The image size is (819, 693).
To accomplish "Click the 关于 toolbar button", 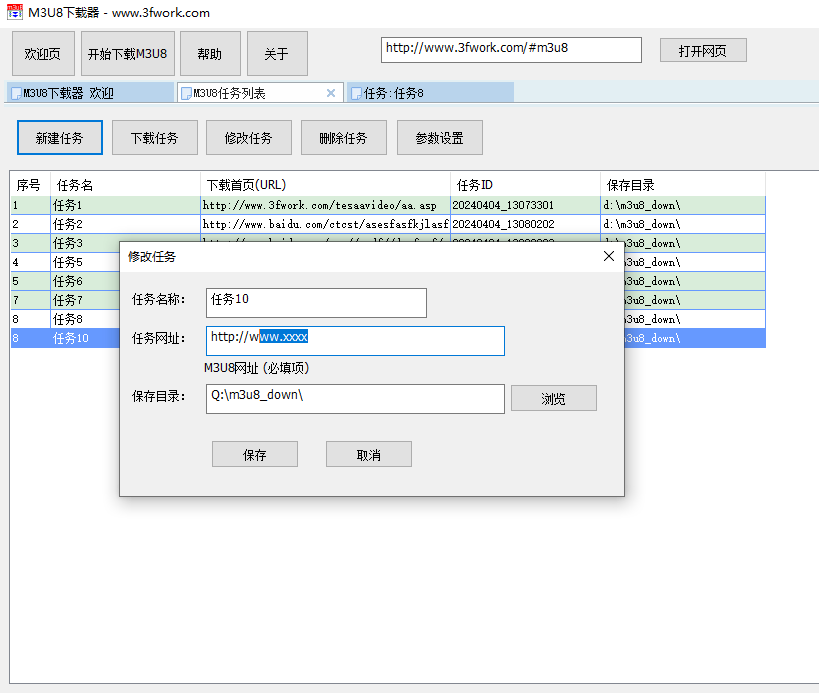I will click(277, 54).
